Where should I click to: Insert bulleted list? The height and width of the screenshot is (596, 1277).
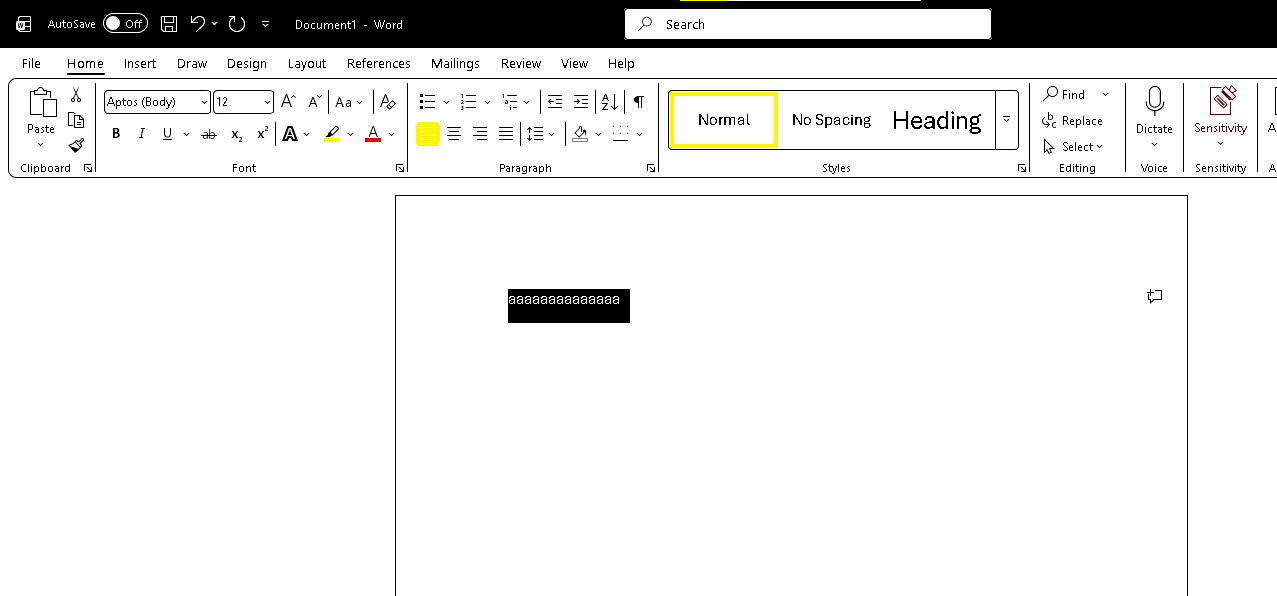[x=428, y=101]
